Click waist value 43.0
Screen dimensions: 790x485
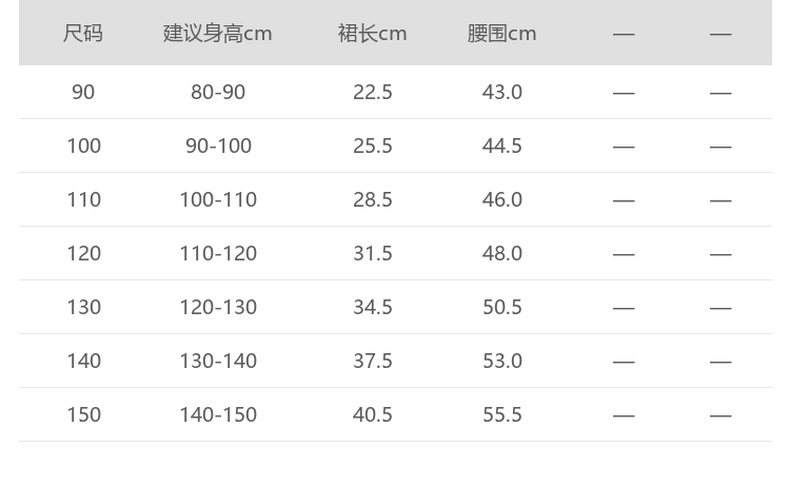(x=502, y=92)
